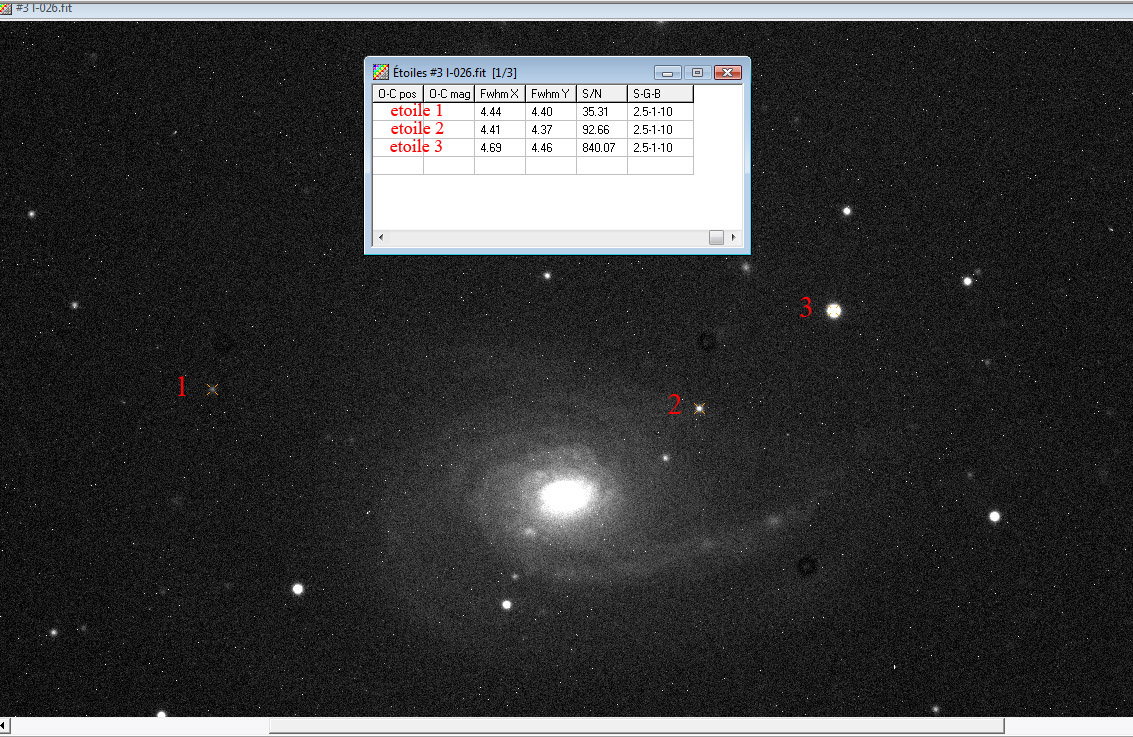Screen dimensions: 1133x737
Task: Click the S/N column header
Action: (x=602, y=94)
